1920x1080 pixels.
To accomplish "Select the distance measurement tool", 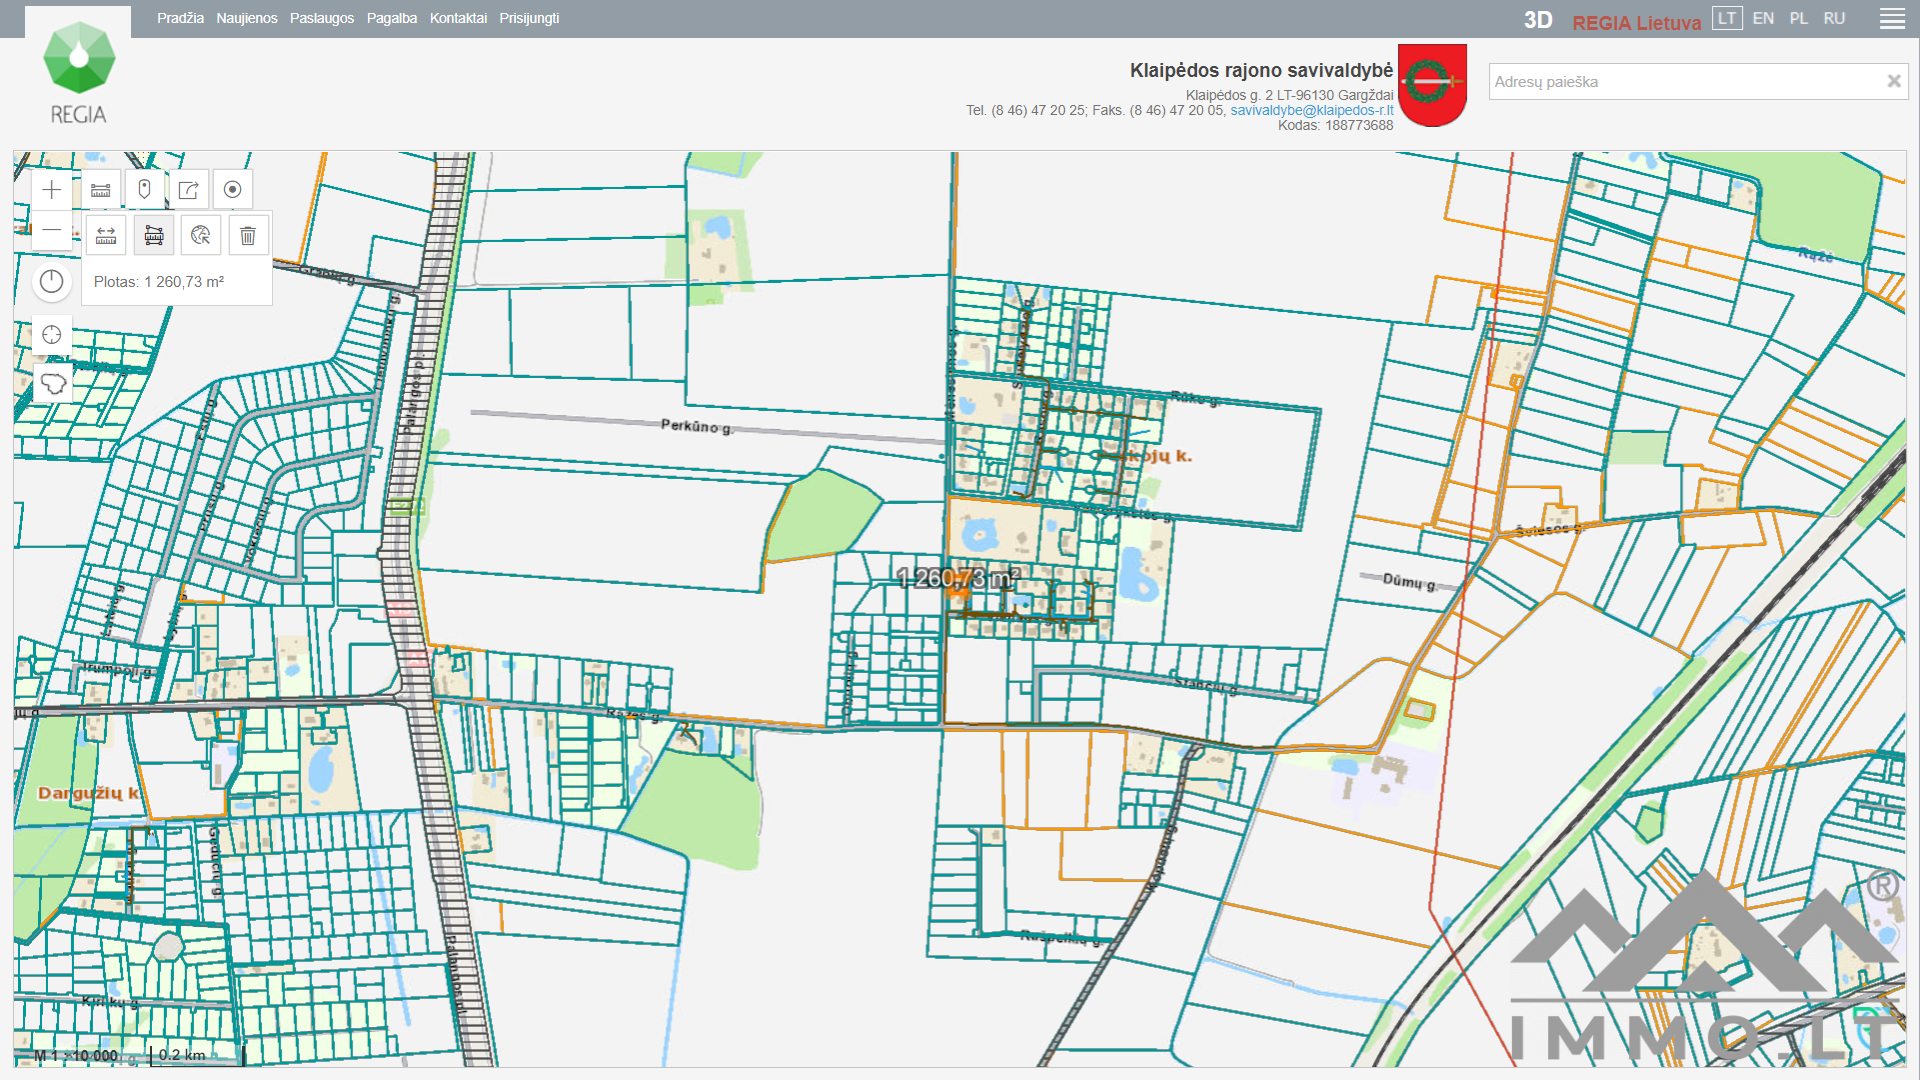I will click(106, 236).
